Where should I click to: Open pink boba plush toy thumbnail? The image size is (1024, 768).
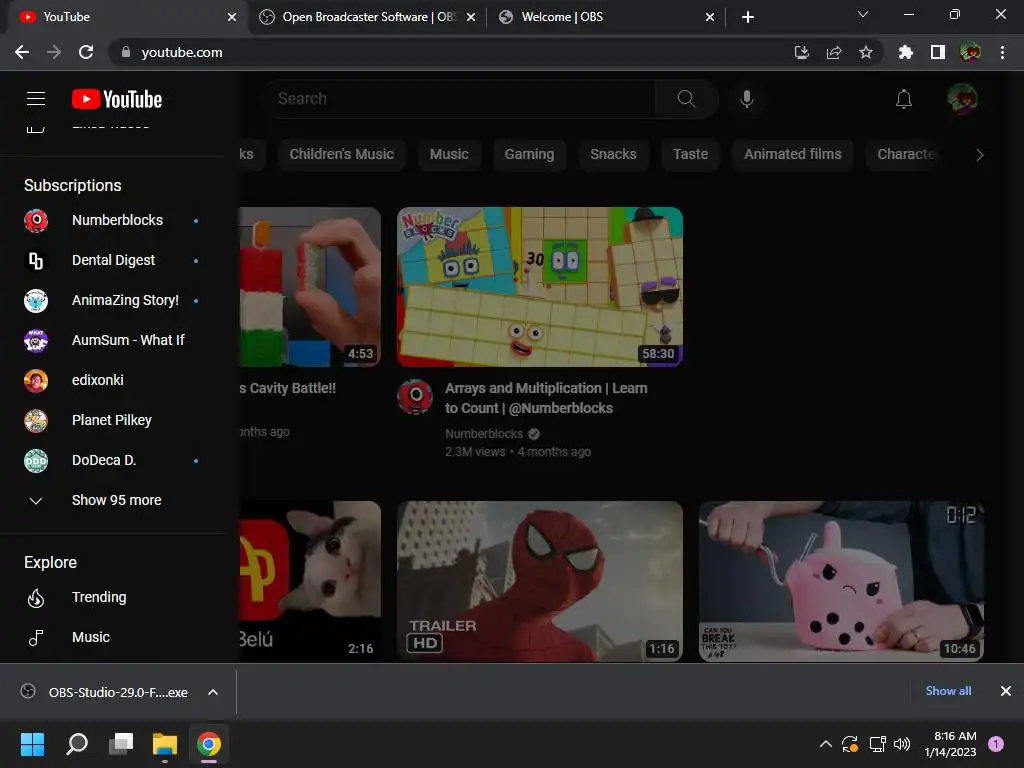841,581
